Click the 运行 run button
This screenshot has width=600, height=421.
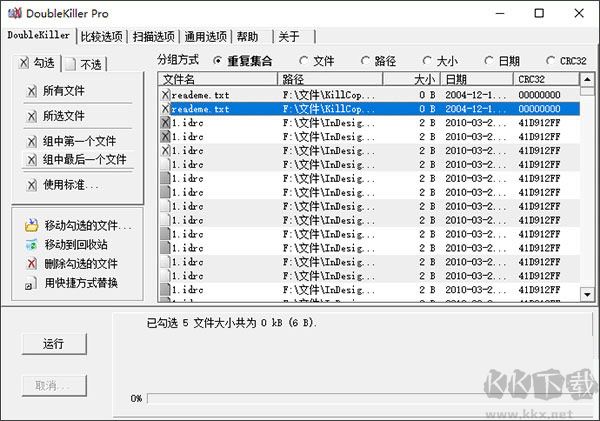(54, 344)
